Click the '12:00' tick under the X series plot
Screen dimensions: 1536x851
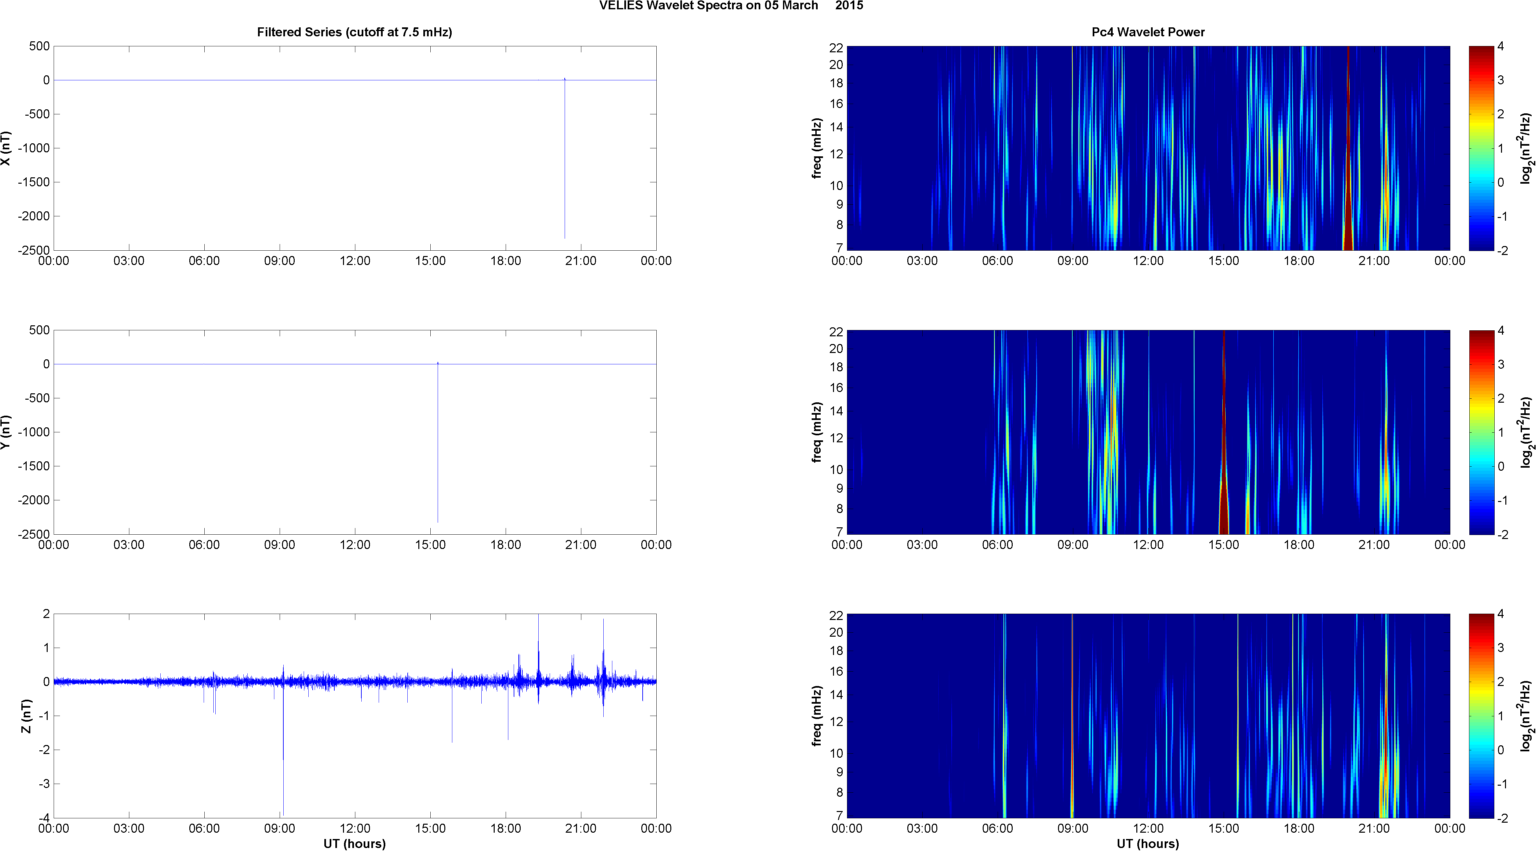pos(355,261)
